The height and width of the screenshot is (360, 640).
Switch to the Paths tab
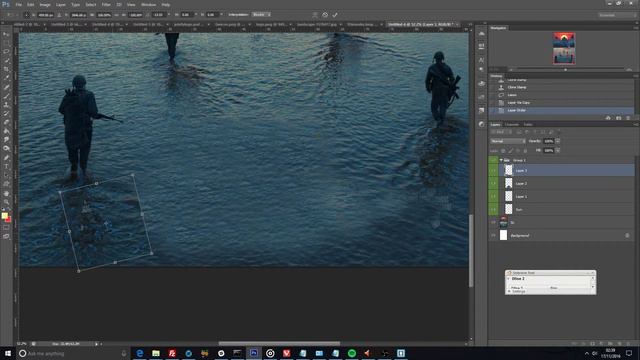point(528,124)
